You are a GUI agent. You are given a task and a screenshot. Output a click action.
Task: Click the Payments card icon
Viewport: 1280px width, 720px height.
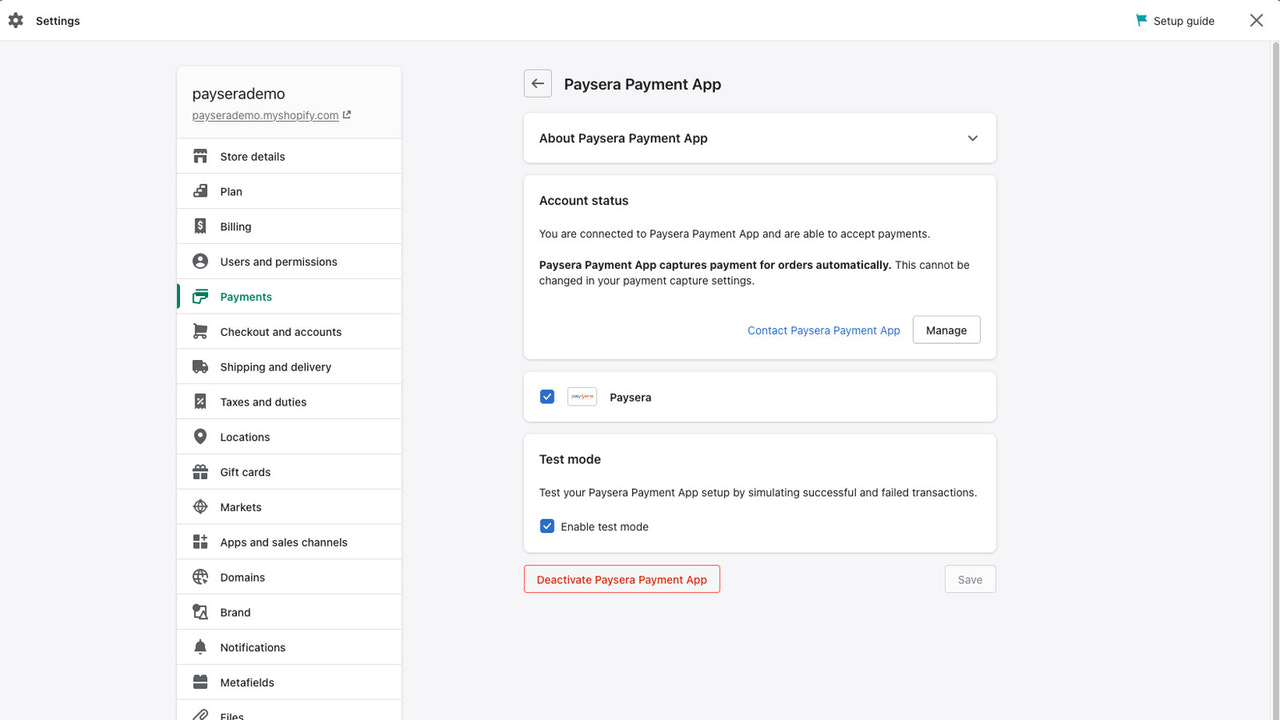(x=200, y=296)
